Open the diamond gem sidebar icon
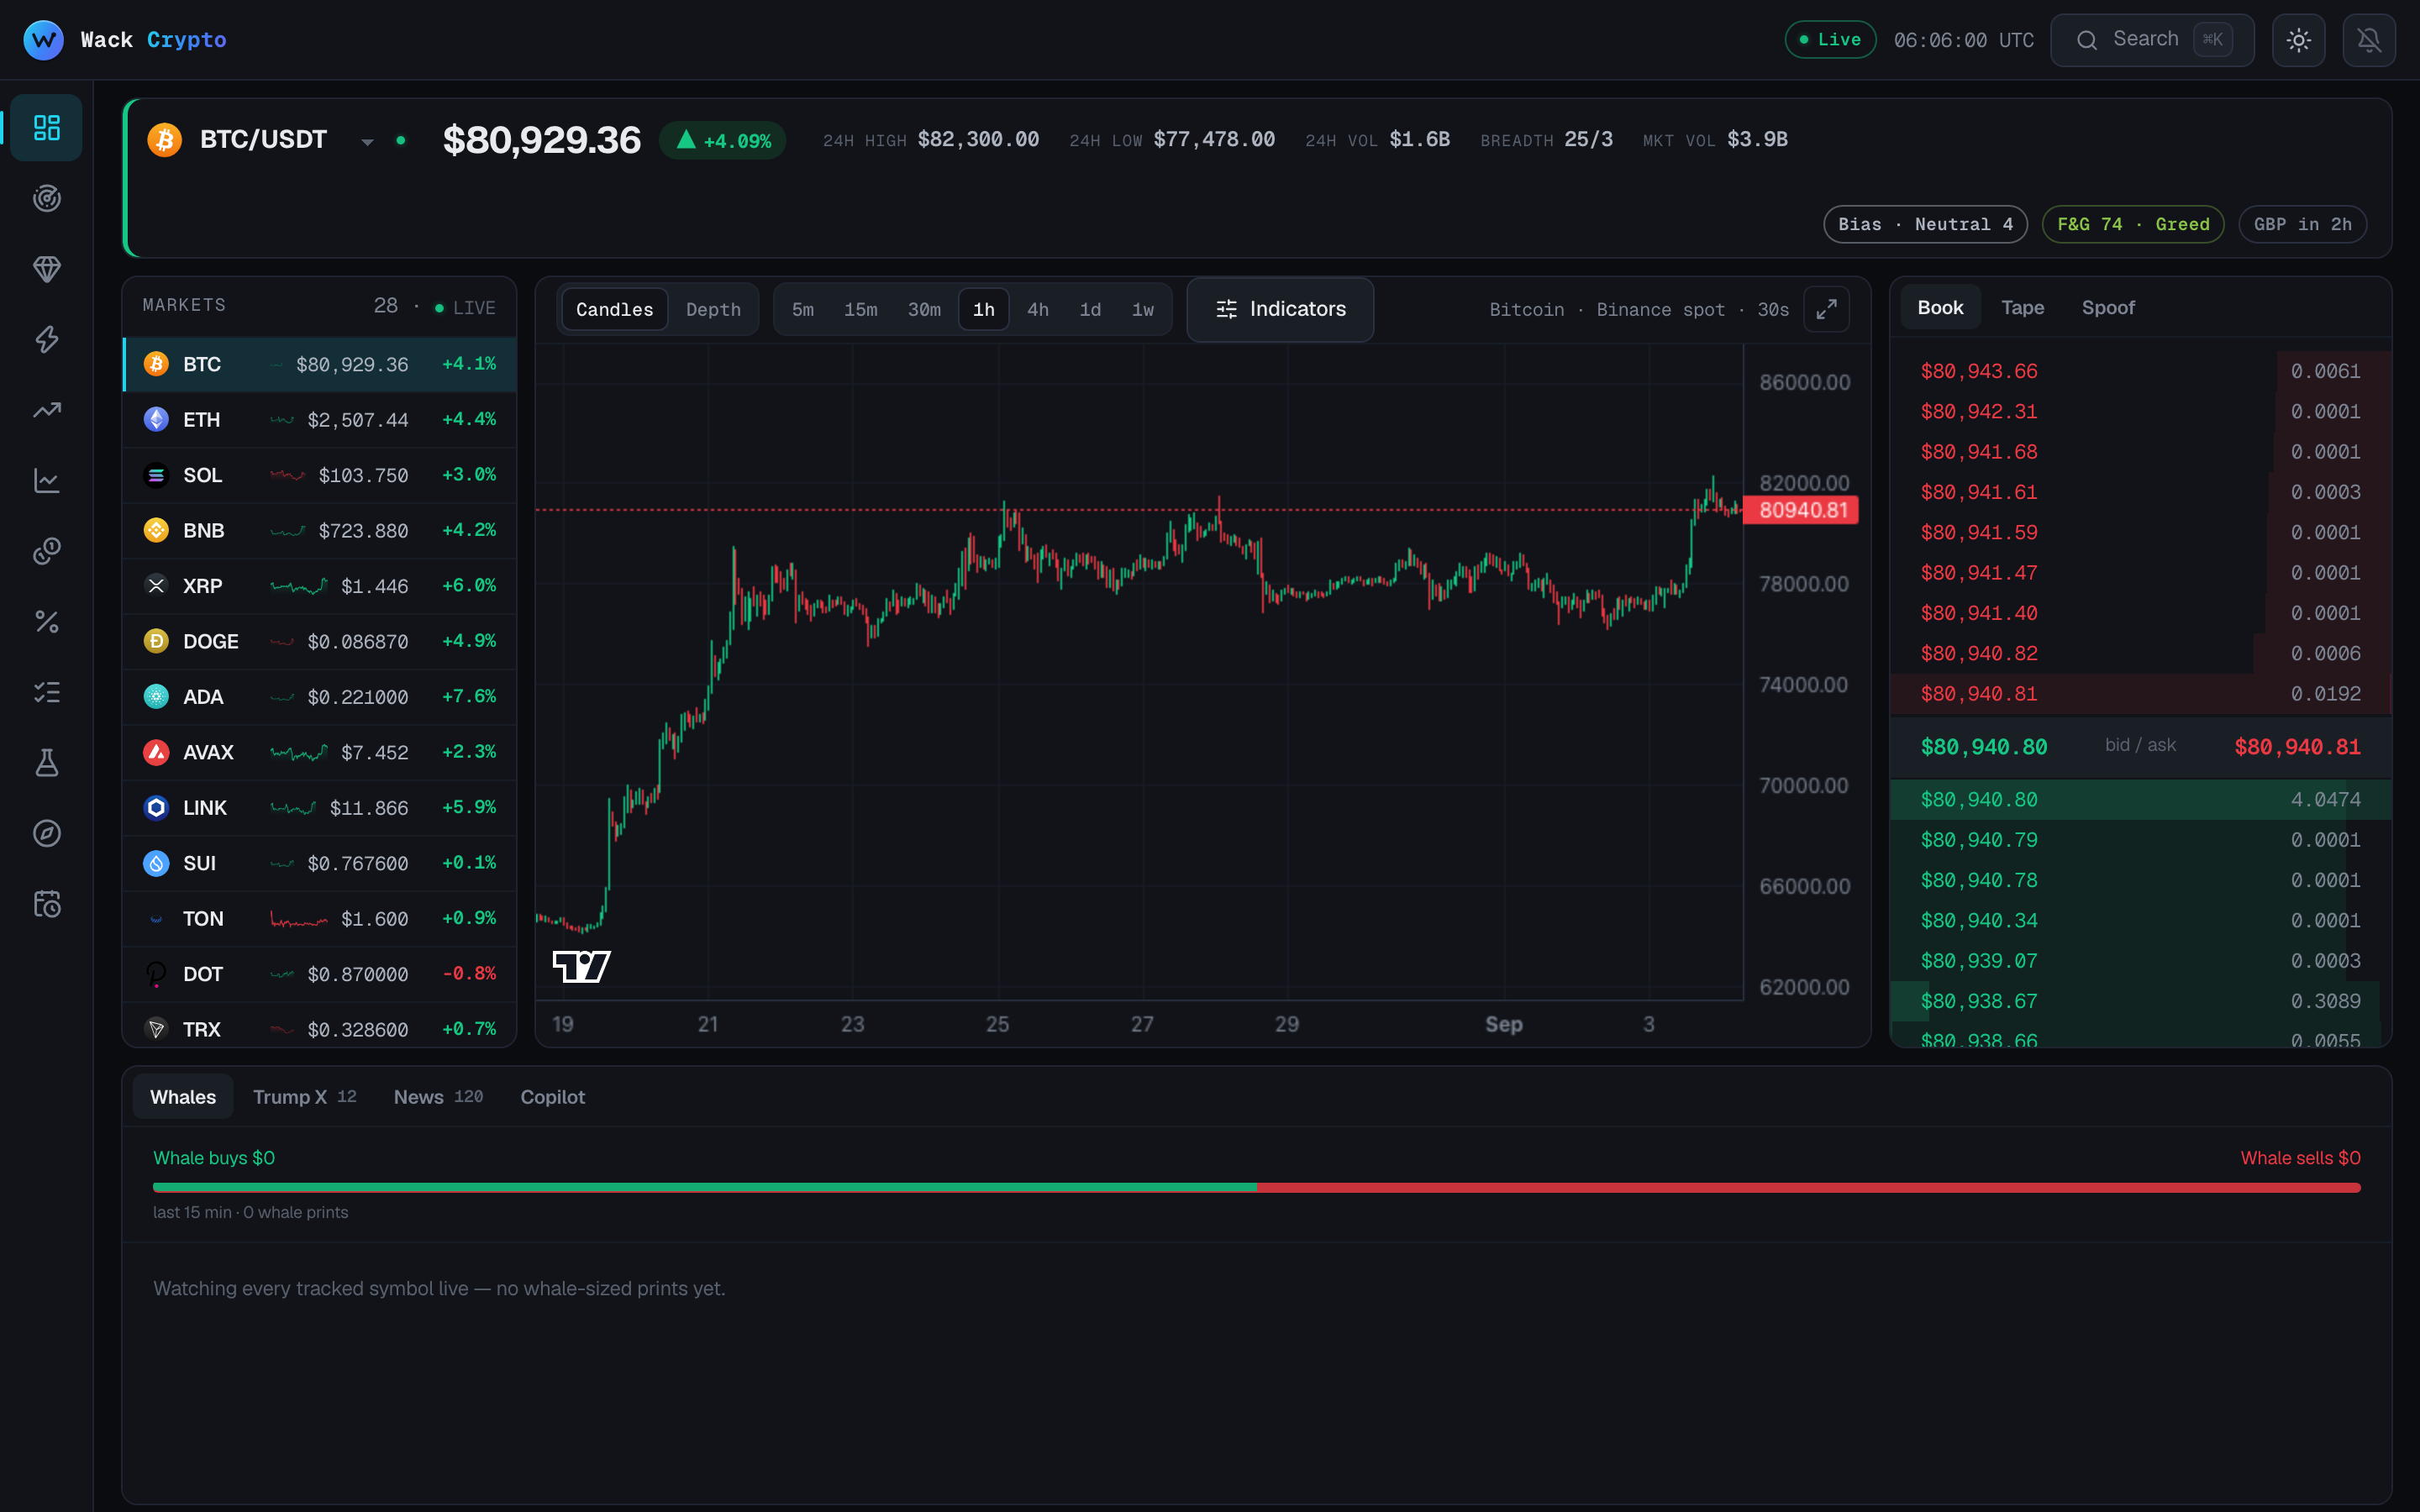 coord(47,269)
